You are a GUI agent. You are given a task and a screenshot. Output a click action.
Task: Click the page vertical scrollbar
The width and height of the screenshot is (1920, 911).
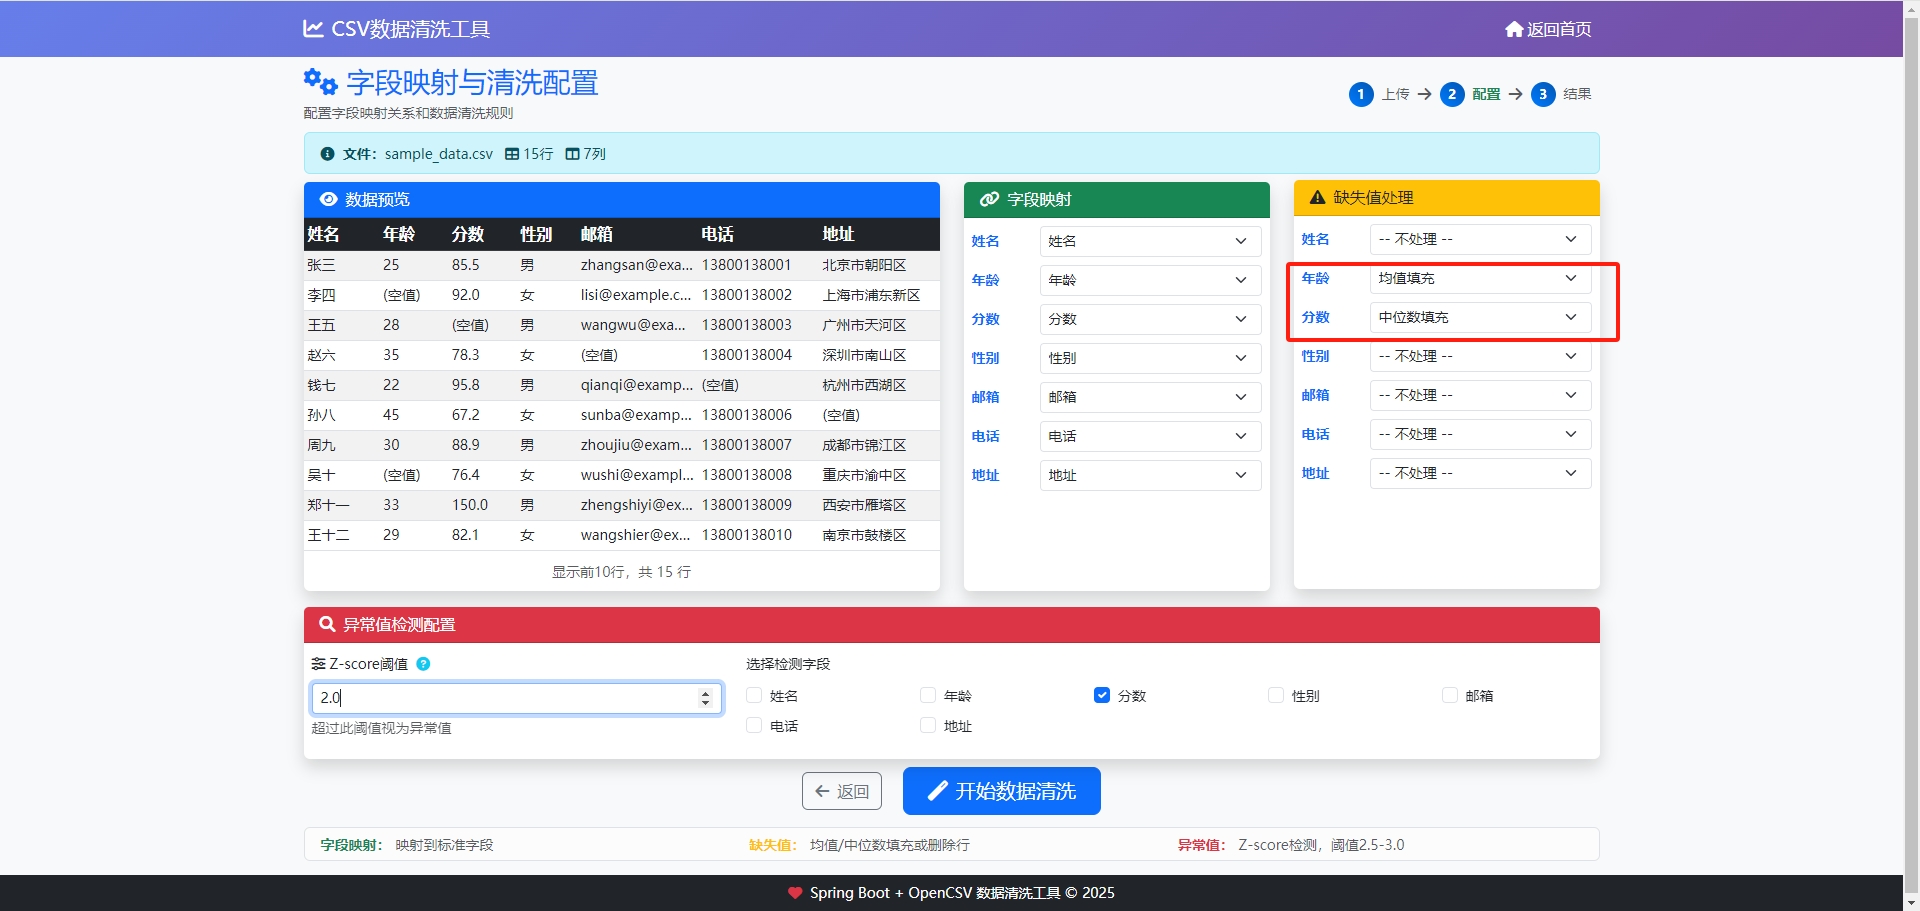1911,455
